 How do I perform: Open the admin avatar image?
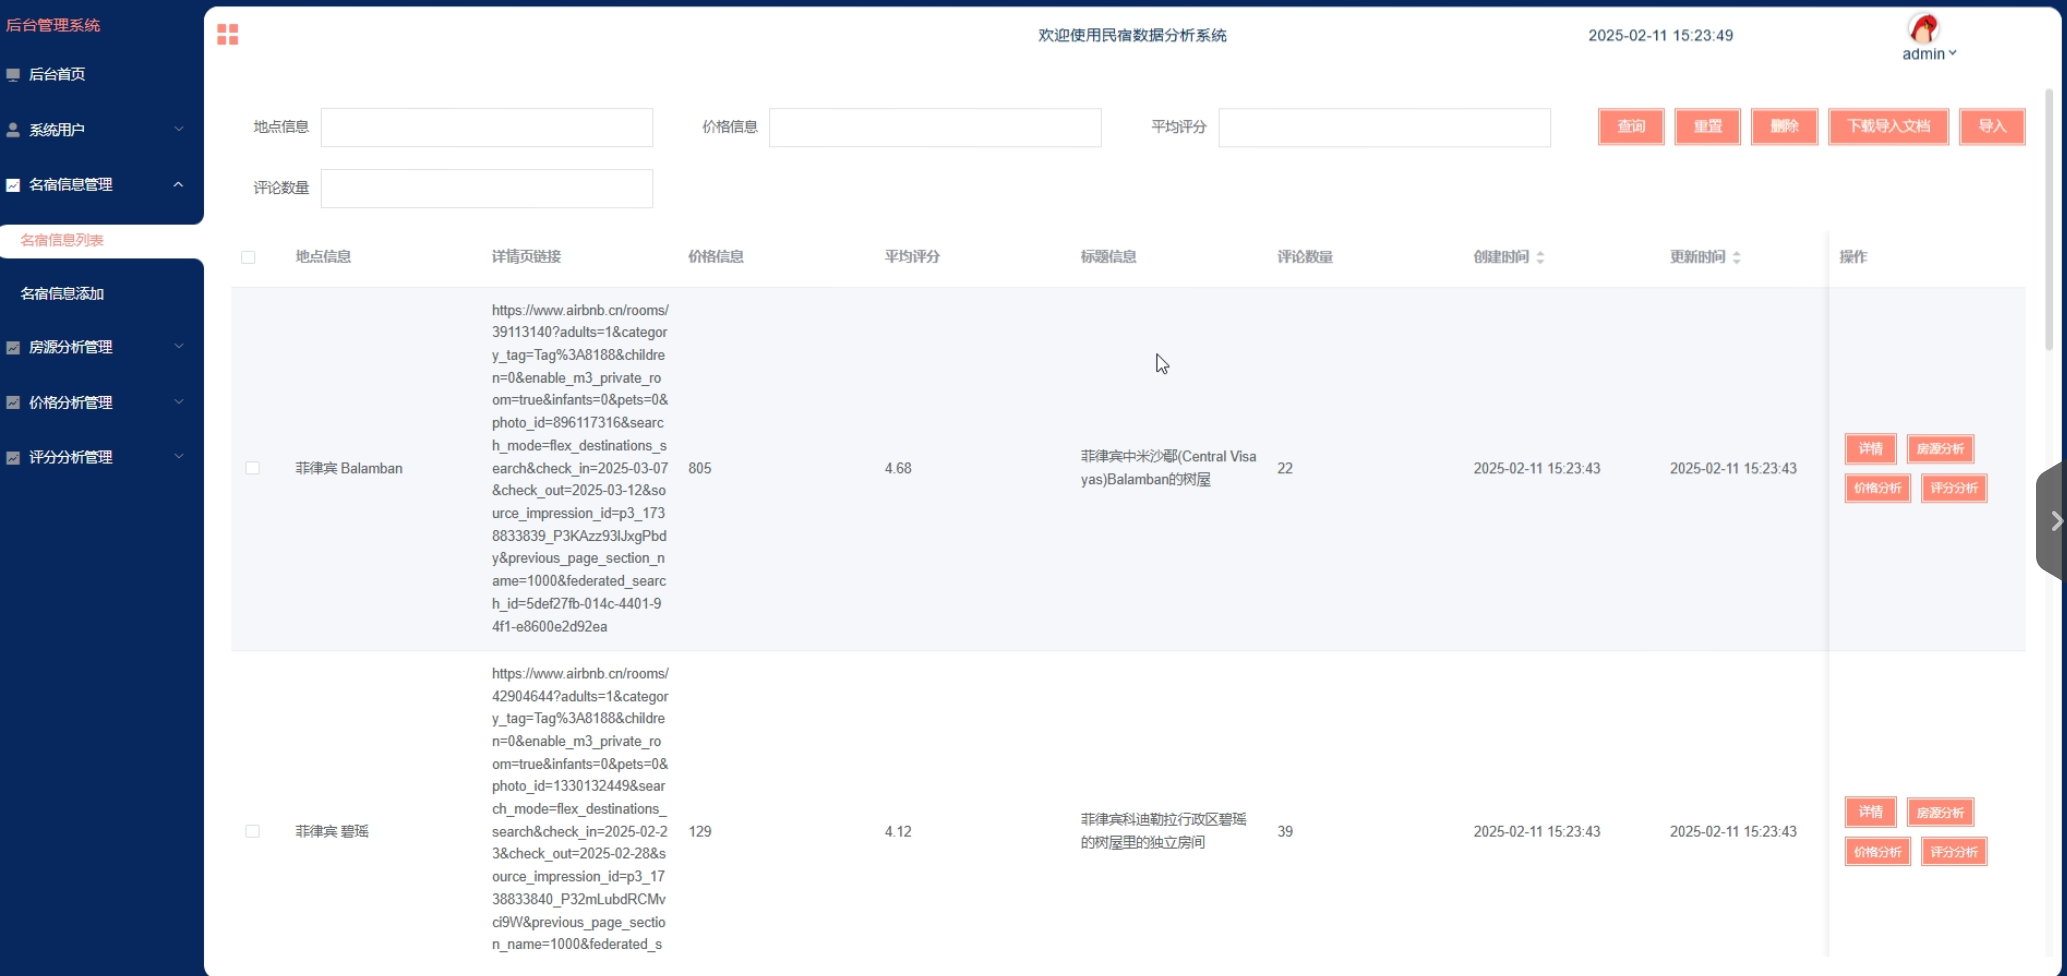[1925, 29]
